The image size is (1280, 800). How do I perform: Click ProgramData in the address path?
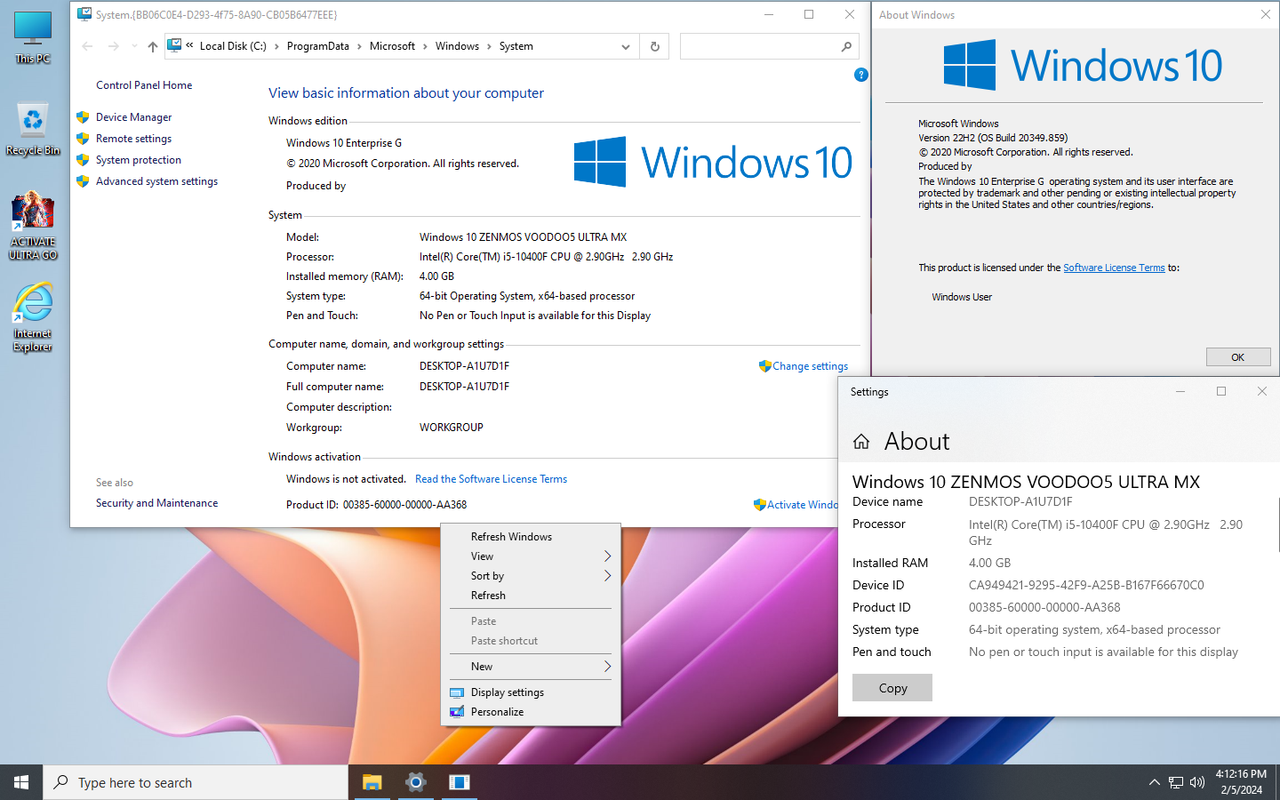(318, 46)
